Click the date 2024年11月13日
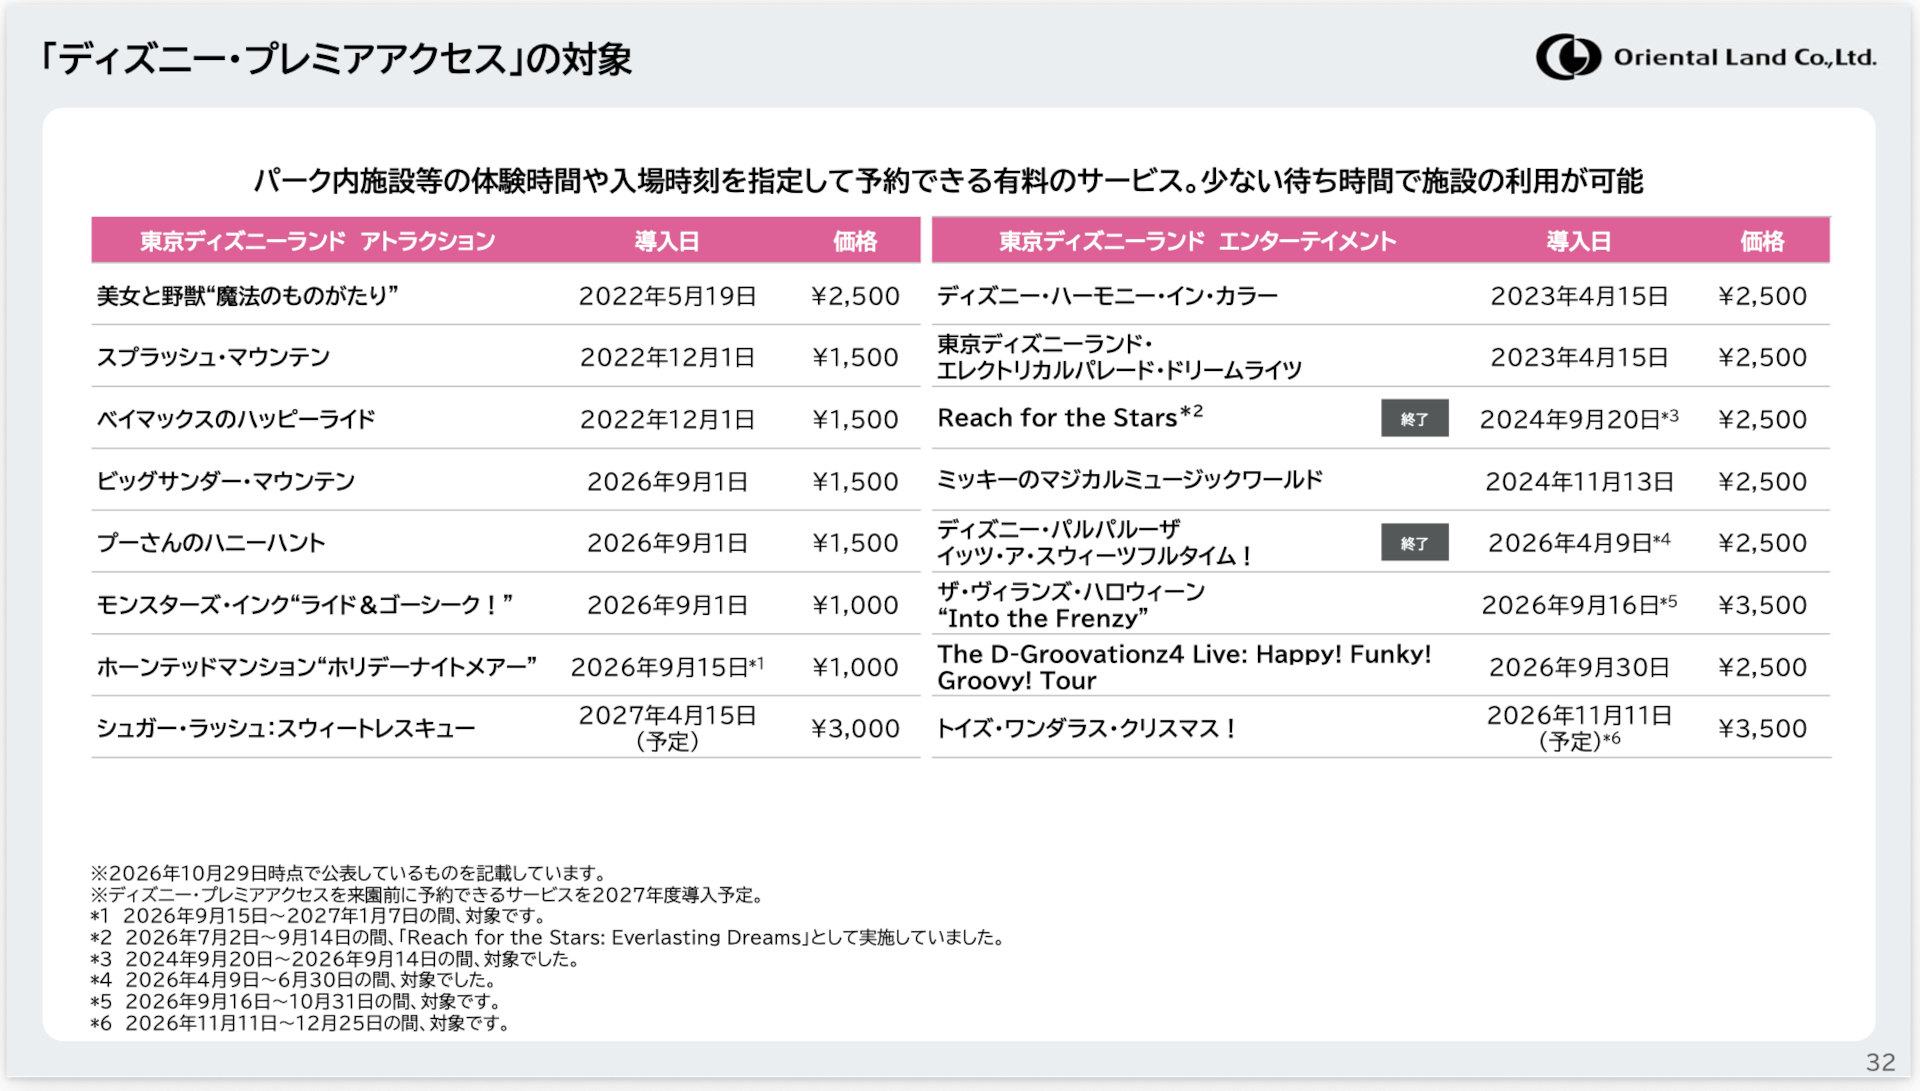The width and height of the screenshot is (1920, 1091). 1579,482
